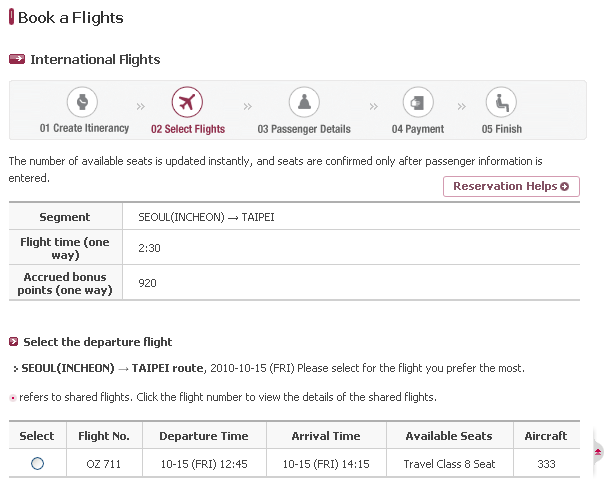Click the Departure Time column header
This screenshot has width=610, height=489.
[x=204, y=436]
